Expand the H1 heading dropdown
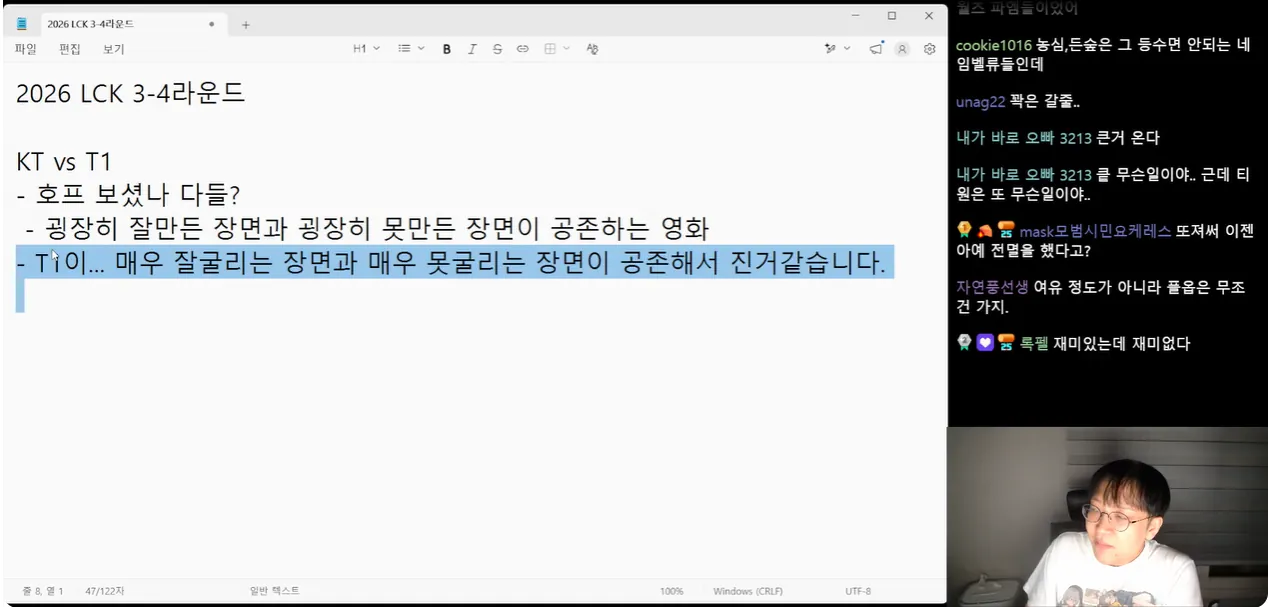This screenshot has height=607, width=1268. tap(366, 49)
